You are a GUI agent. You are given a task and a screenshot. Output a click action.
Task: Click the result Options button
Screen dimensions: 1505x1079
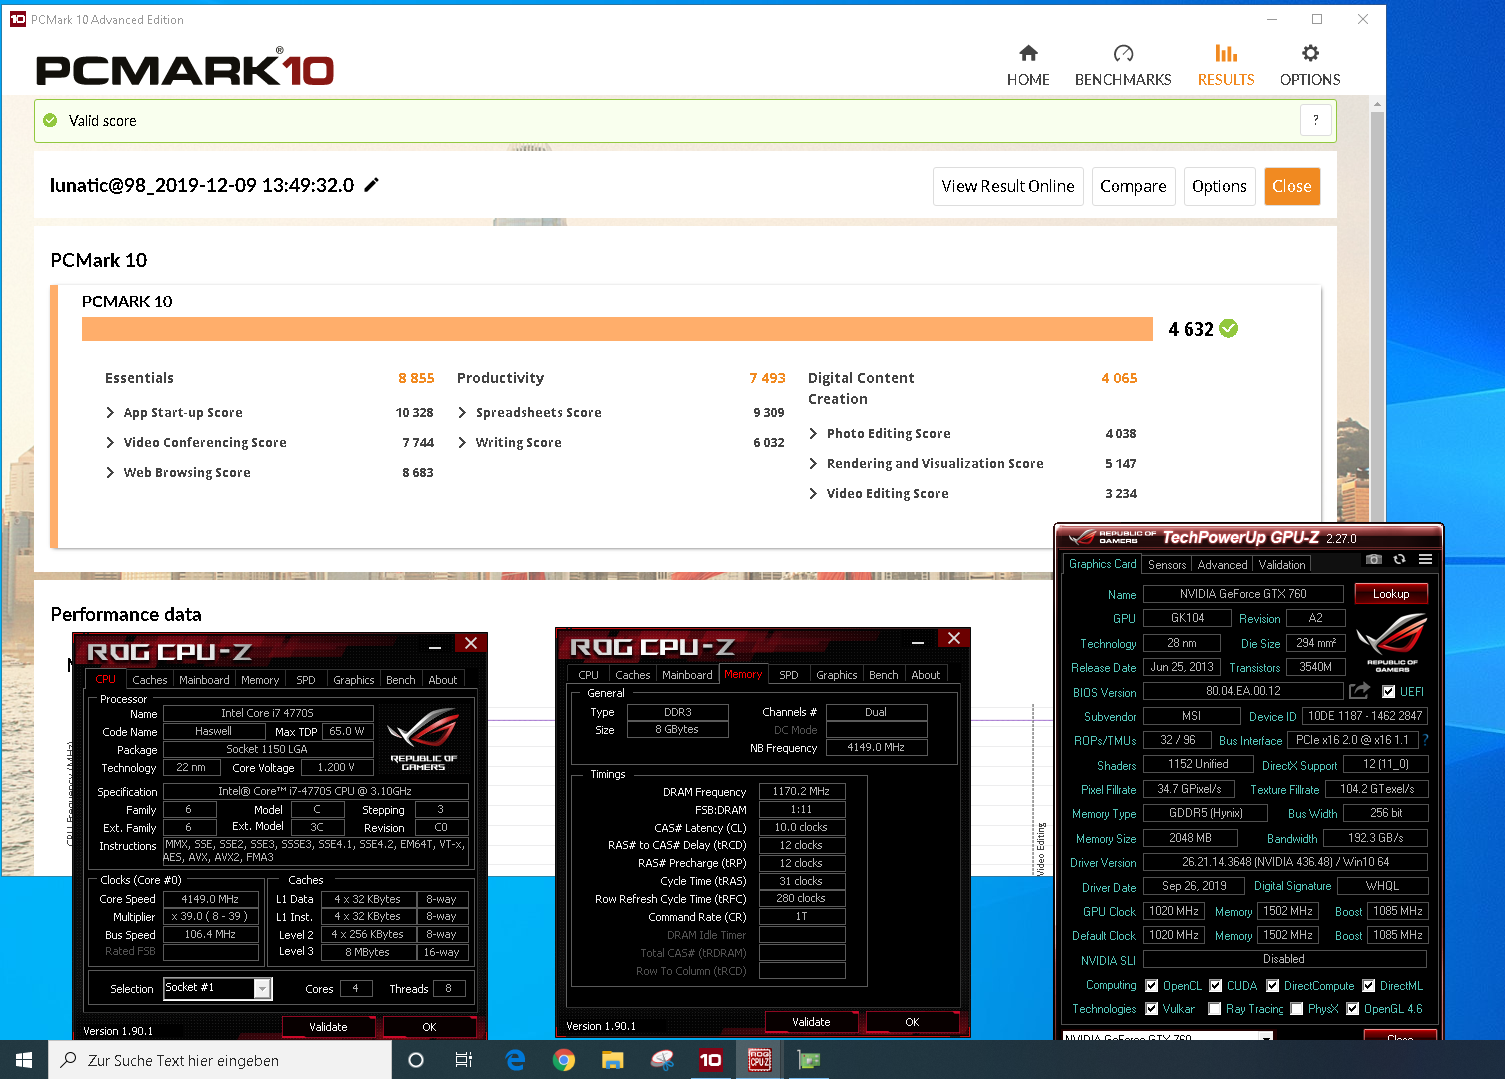tap(1219, 186)
